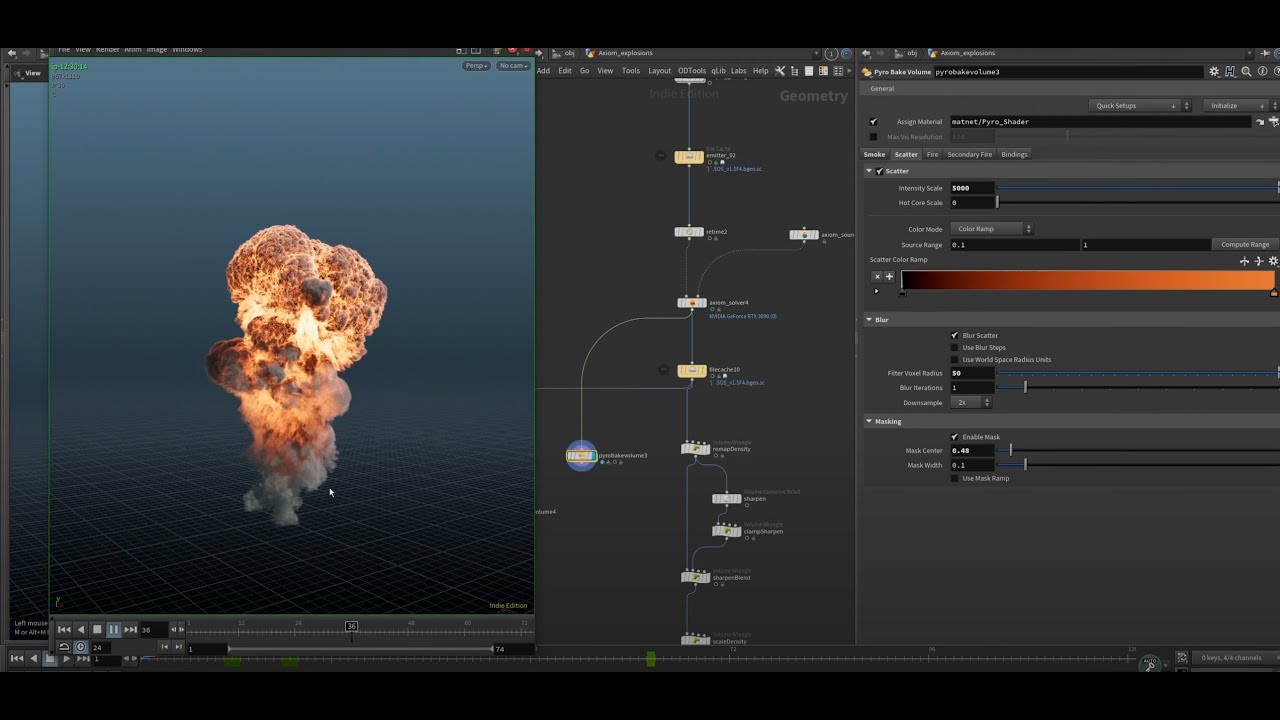Viewport: 1280px width, 720px height.
Task: Open the Color Mode dropdown
Action: click(991, 229)
